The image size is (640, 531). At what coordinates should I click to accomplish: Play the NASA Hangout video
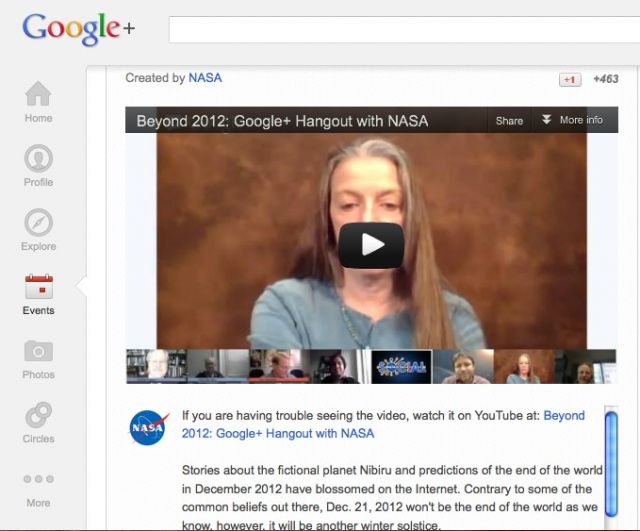371,244
